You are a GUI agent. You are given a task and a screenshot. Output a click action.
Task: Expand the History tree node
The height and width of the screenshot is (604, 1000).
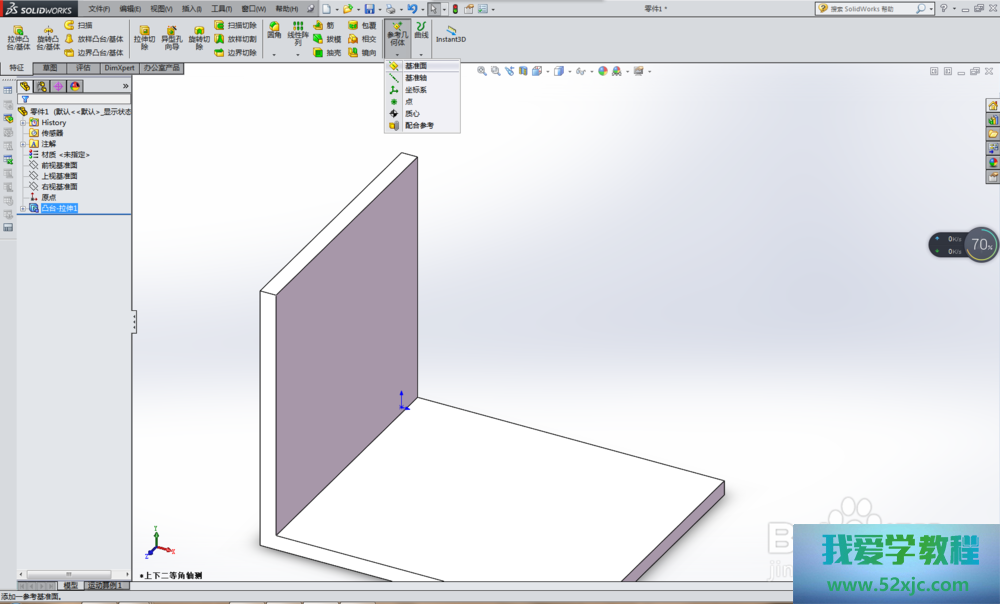22,122
